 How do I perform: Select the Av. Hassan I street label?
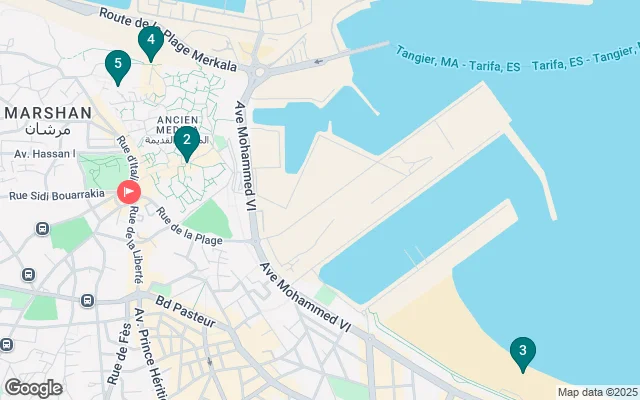pos(45,154)
